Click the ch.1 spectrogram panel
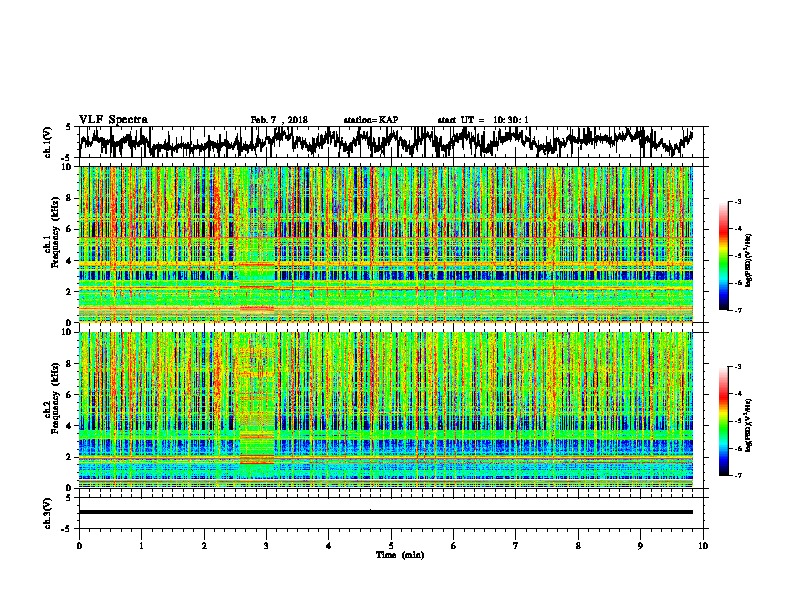This screenshot has height=612, width=792. tap(386, 244)
